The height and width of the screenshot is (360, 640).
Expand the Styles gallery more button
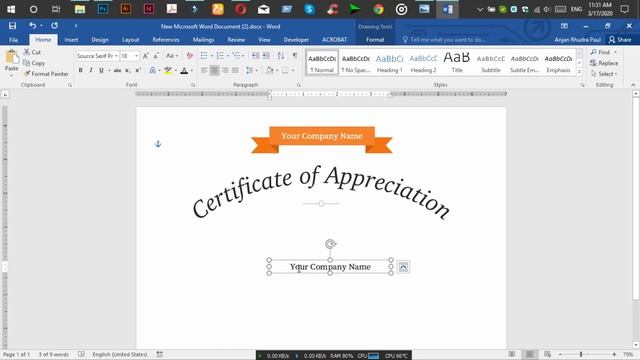(579, 72)
